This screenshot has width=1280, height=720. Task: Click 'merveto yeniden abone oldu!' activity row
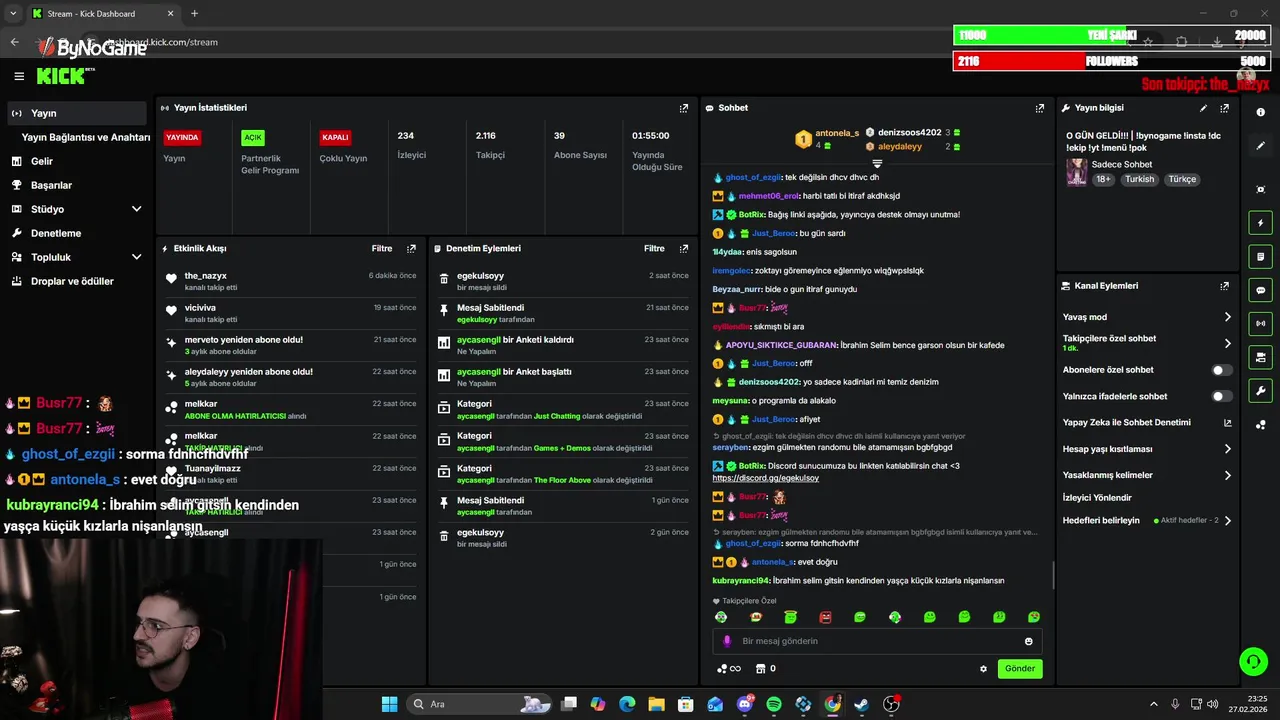pyautogui.click(x=290, y=345)
